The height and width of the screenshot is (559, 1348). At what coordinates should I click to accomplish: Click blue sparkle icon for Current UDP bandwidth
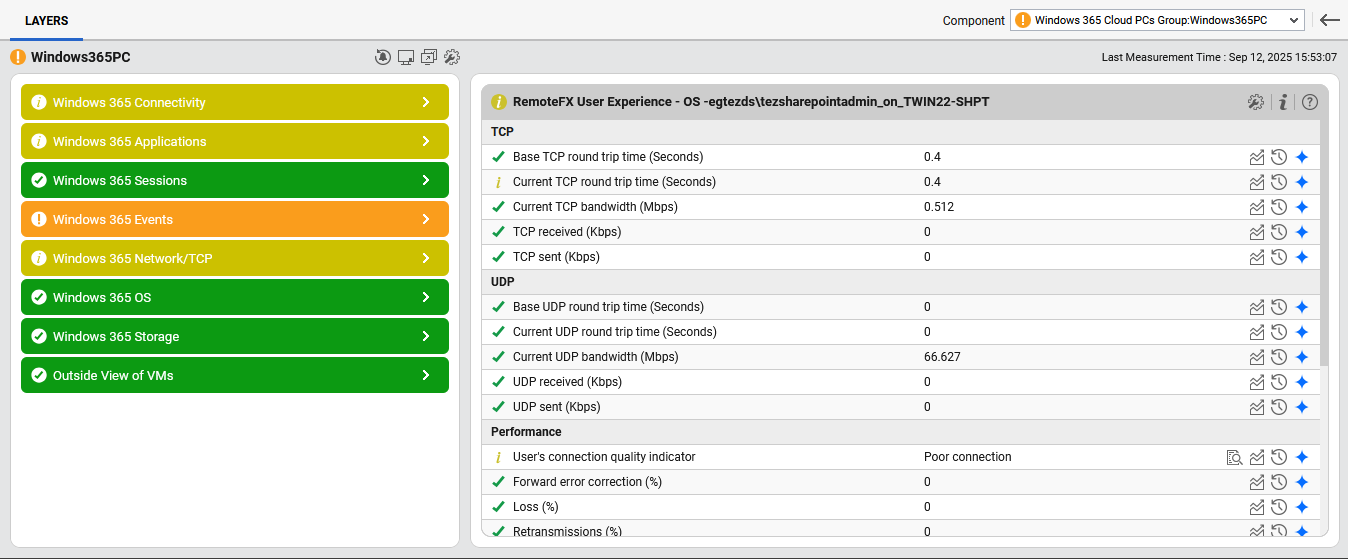1301,357
